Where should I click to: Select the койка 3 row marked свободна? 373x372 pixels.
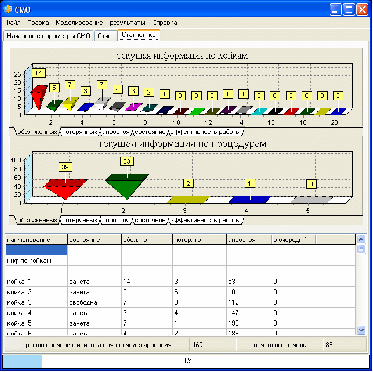[x=181, y=303]
